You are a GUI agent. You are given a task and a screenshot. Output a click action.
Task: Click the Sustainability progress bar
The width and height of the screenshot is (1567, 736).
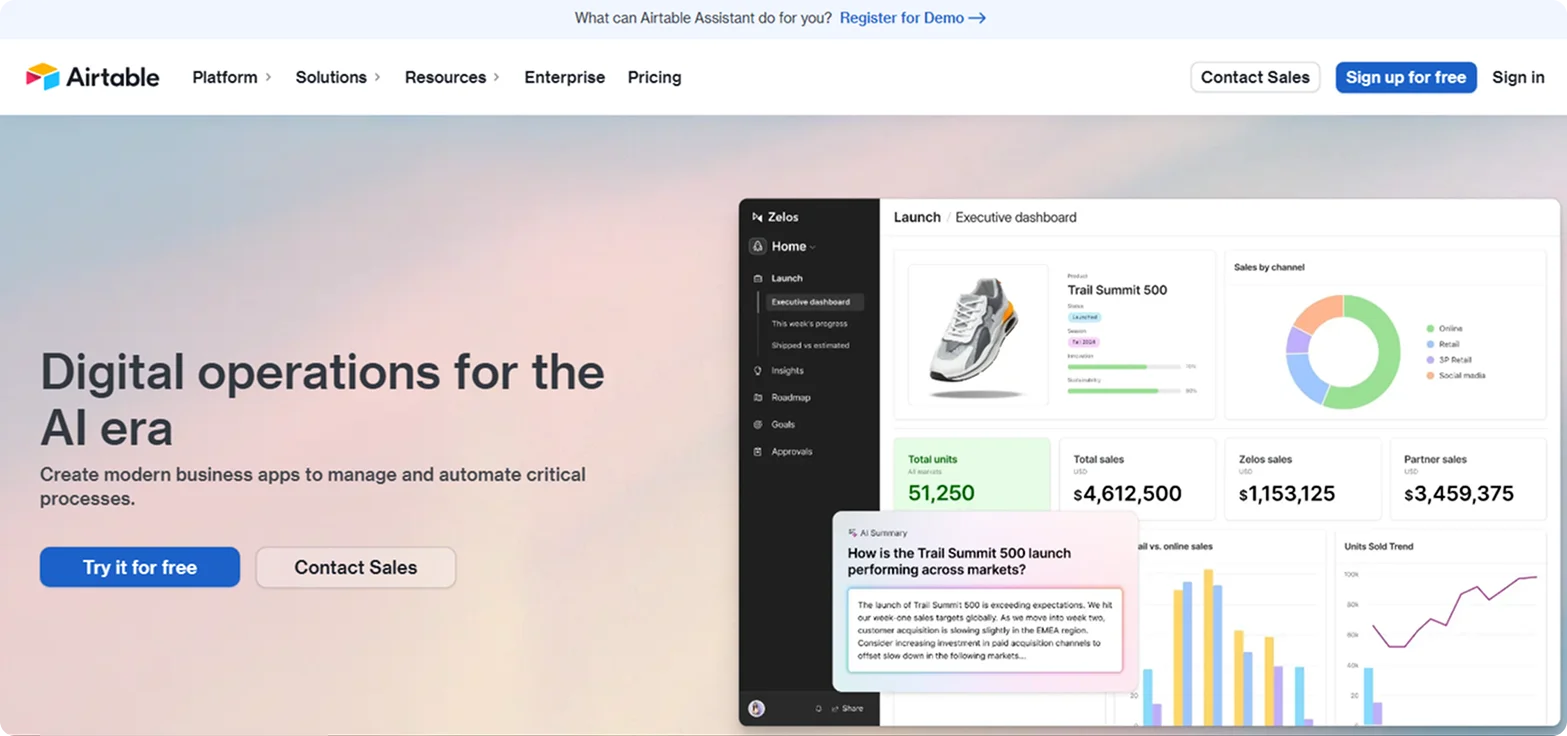point(1125,391)
